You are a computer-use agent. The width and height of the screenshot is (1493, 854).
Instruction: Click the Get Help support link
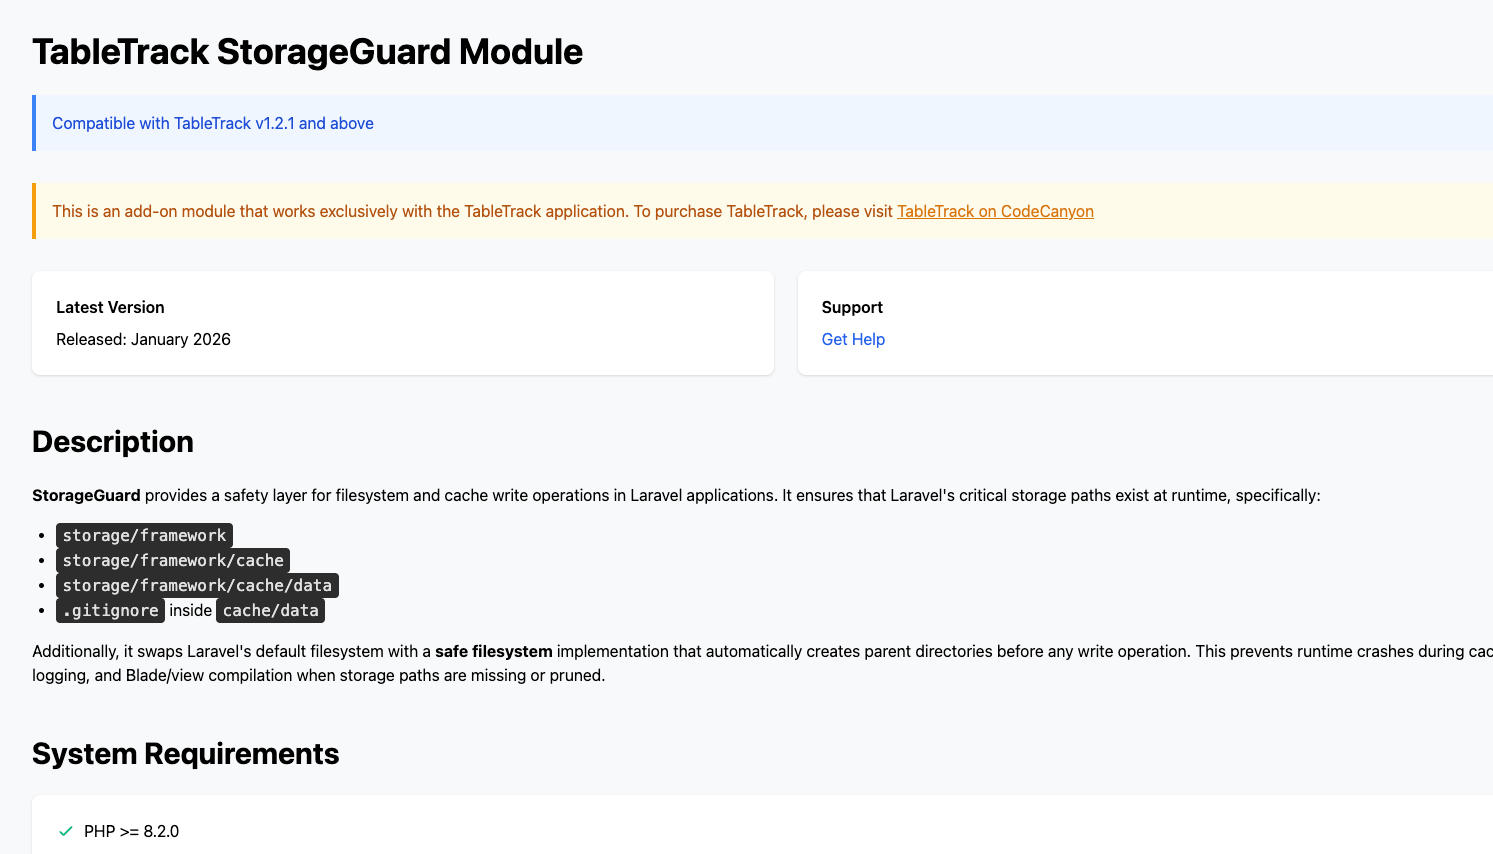click(853, 339)
